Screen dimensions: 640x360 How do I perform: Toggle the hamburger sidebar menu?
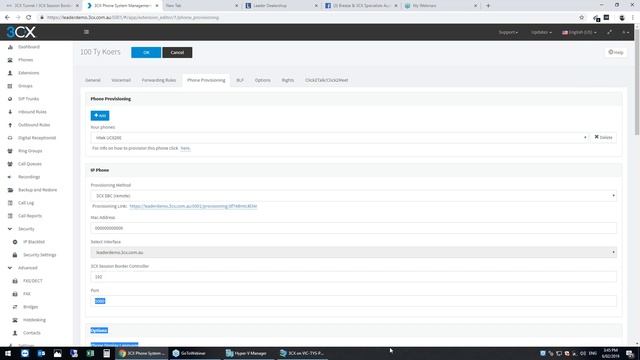pyautogui.click(x=86, y=32)
